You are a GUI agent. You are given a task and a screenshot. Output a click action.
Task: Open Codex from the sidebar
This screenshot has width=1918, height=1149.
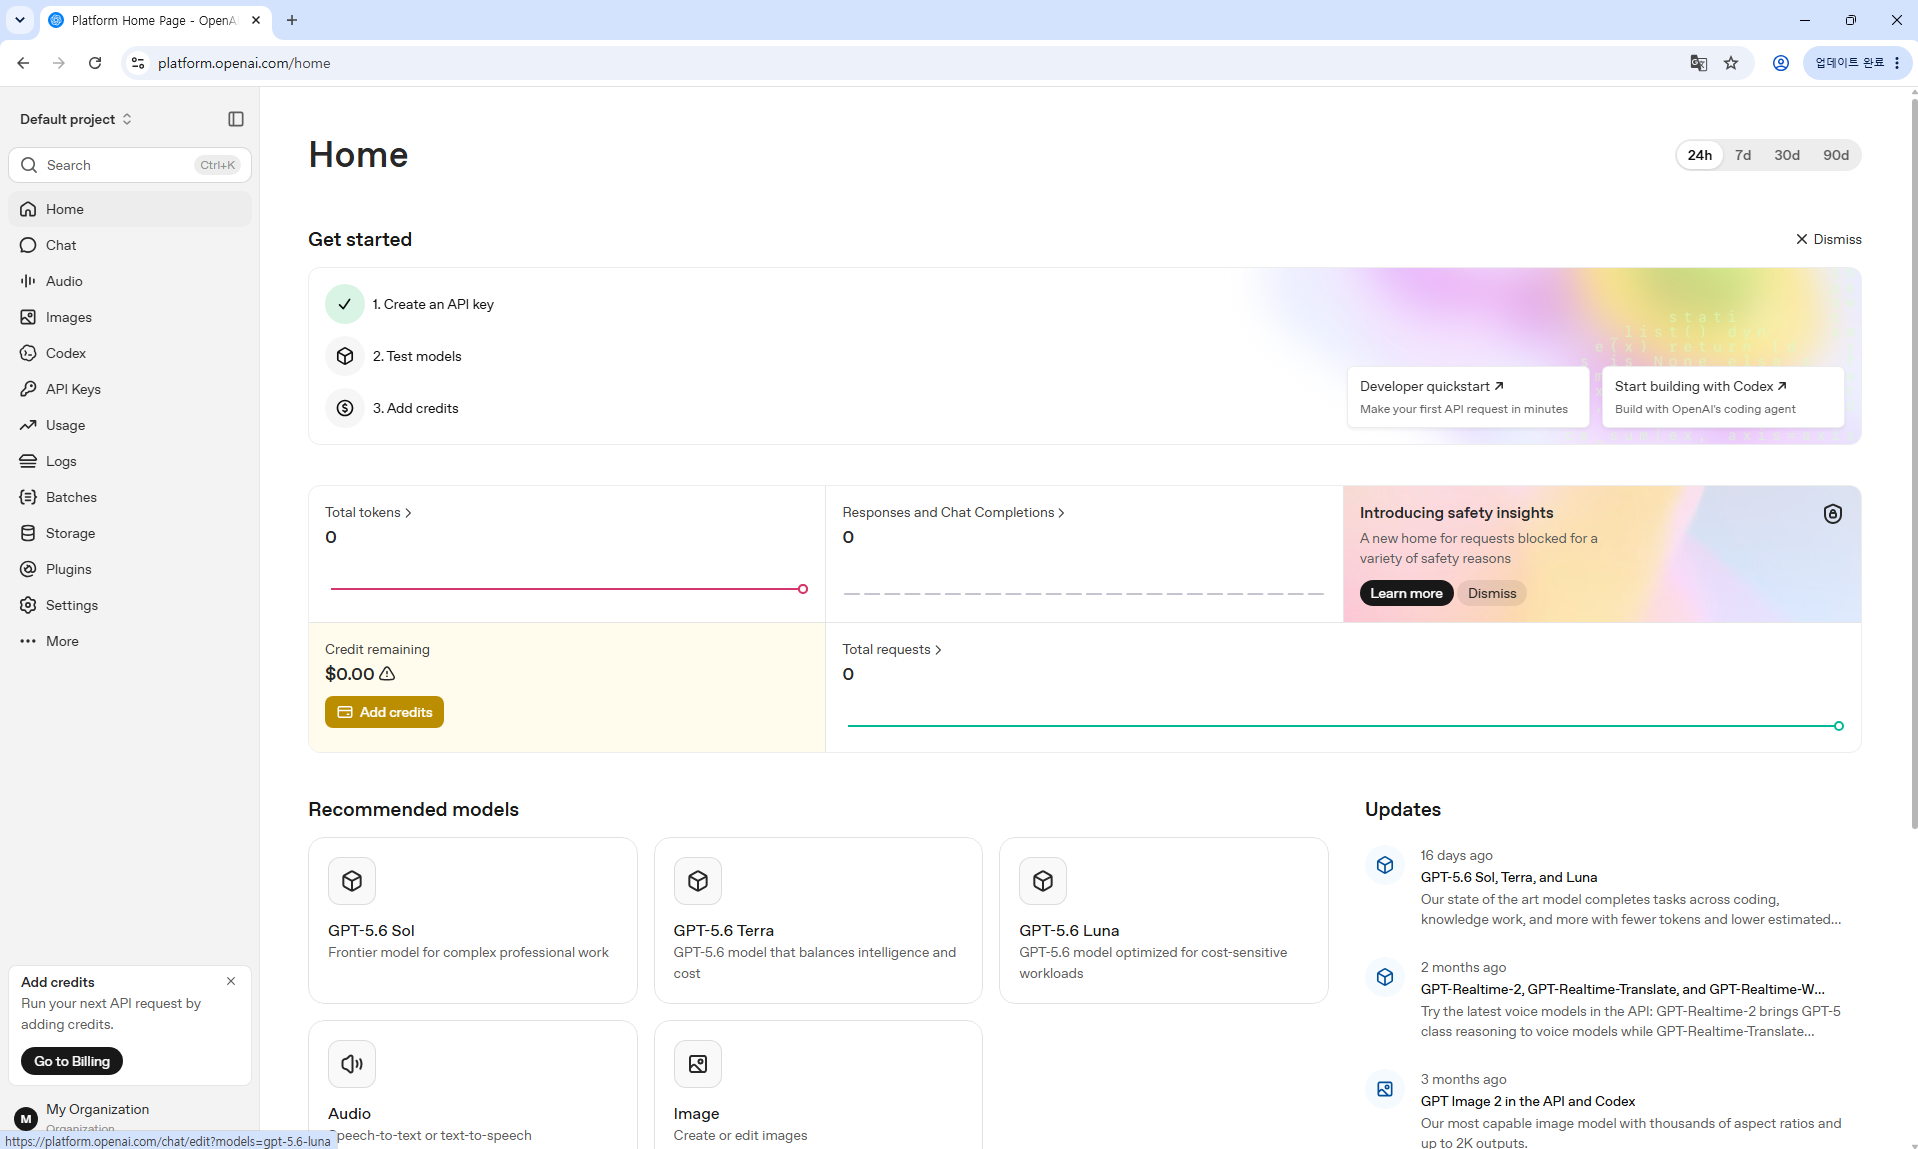coord(130,353)
